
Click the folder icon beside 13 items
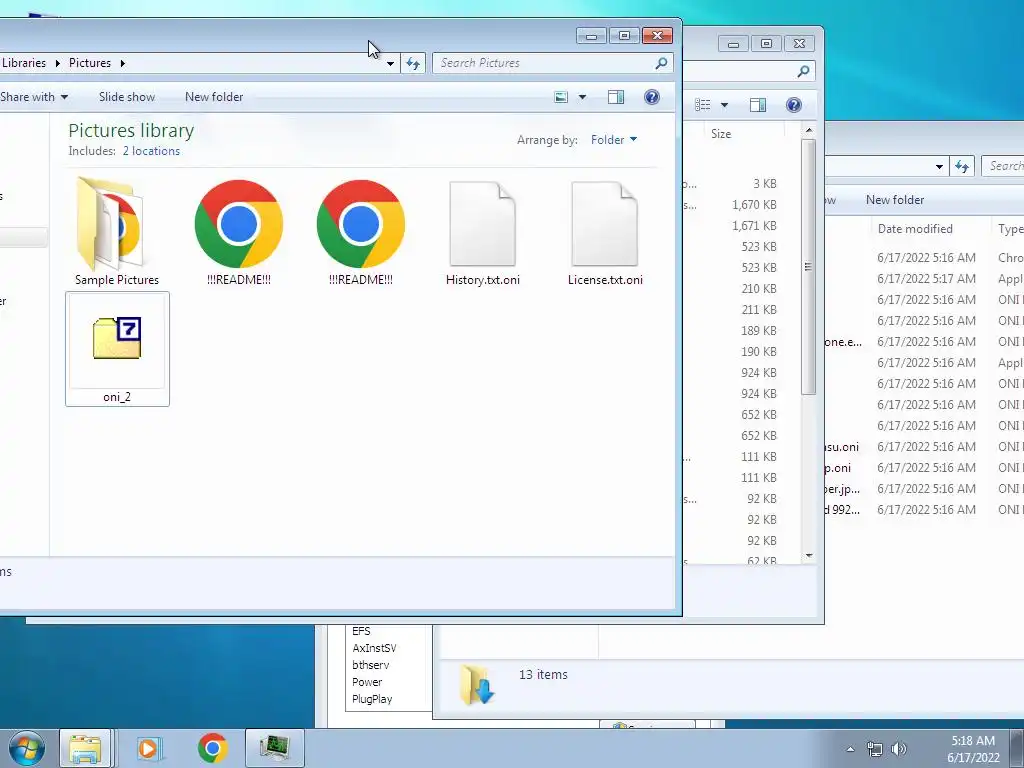[477, 684]
